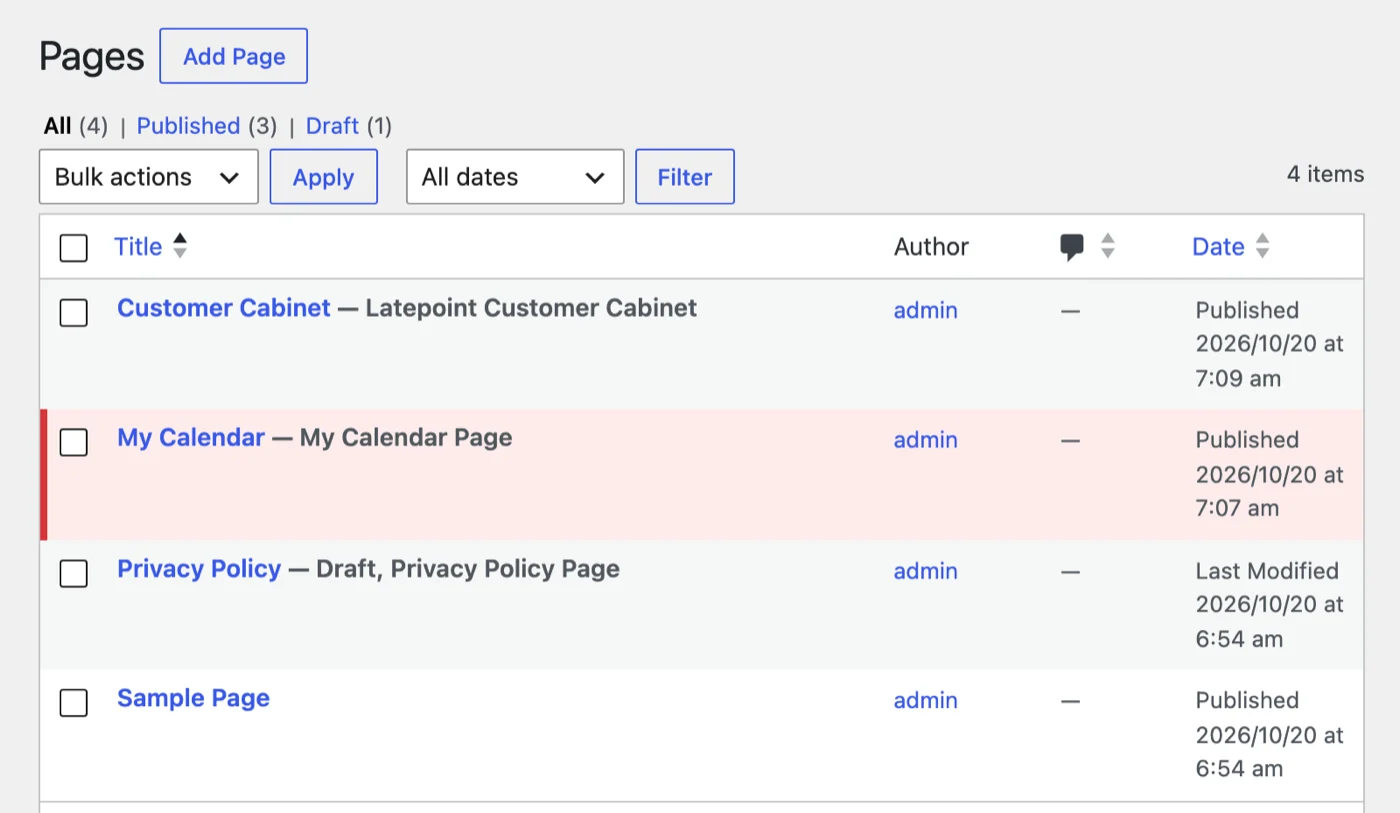The image size is (1400, 813).
Task: Open the All dates dropdown
Action: pos(515,177)
